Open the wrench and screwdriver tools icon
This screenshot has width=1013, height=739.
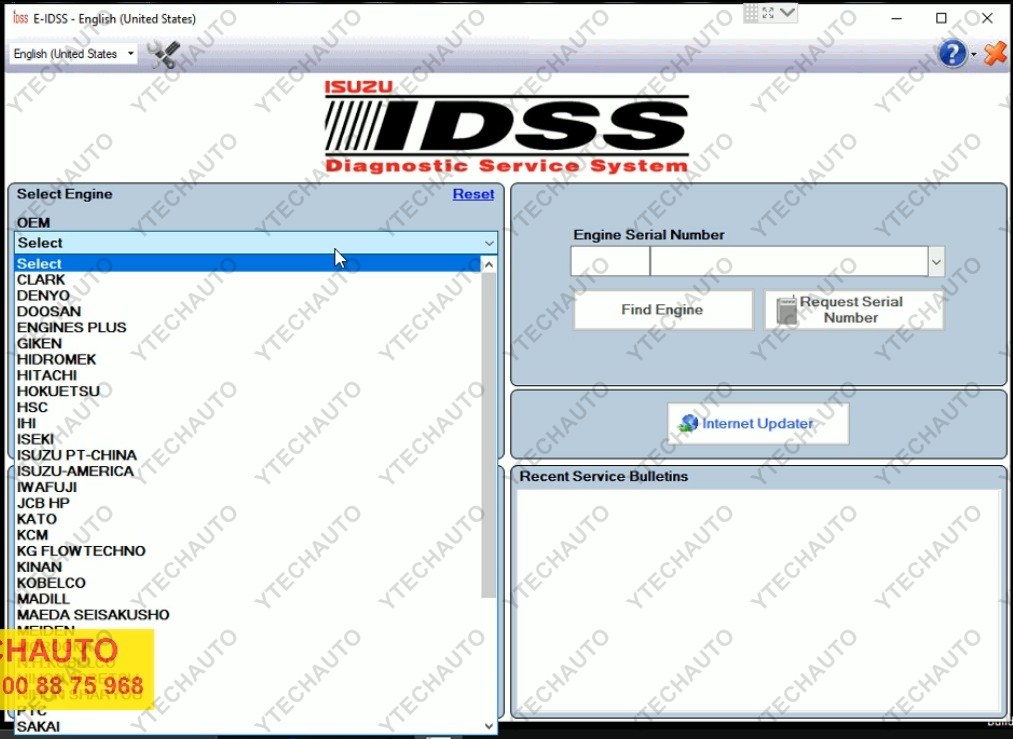point(164,54)
